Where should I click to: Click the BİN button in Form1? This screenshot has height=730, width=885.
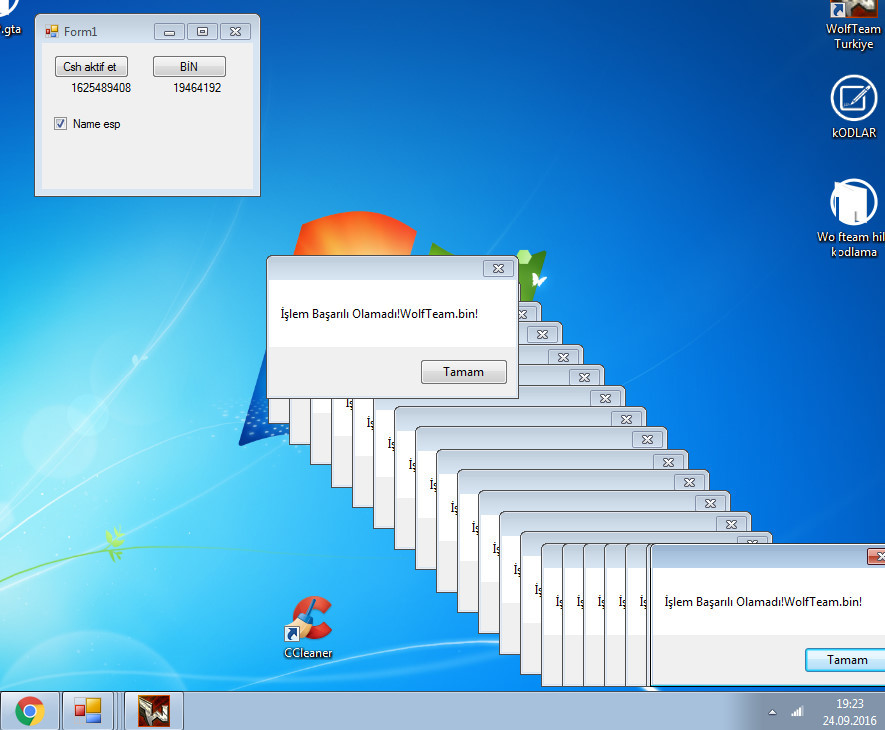point(189,67)
